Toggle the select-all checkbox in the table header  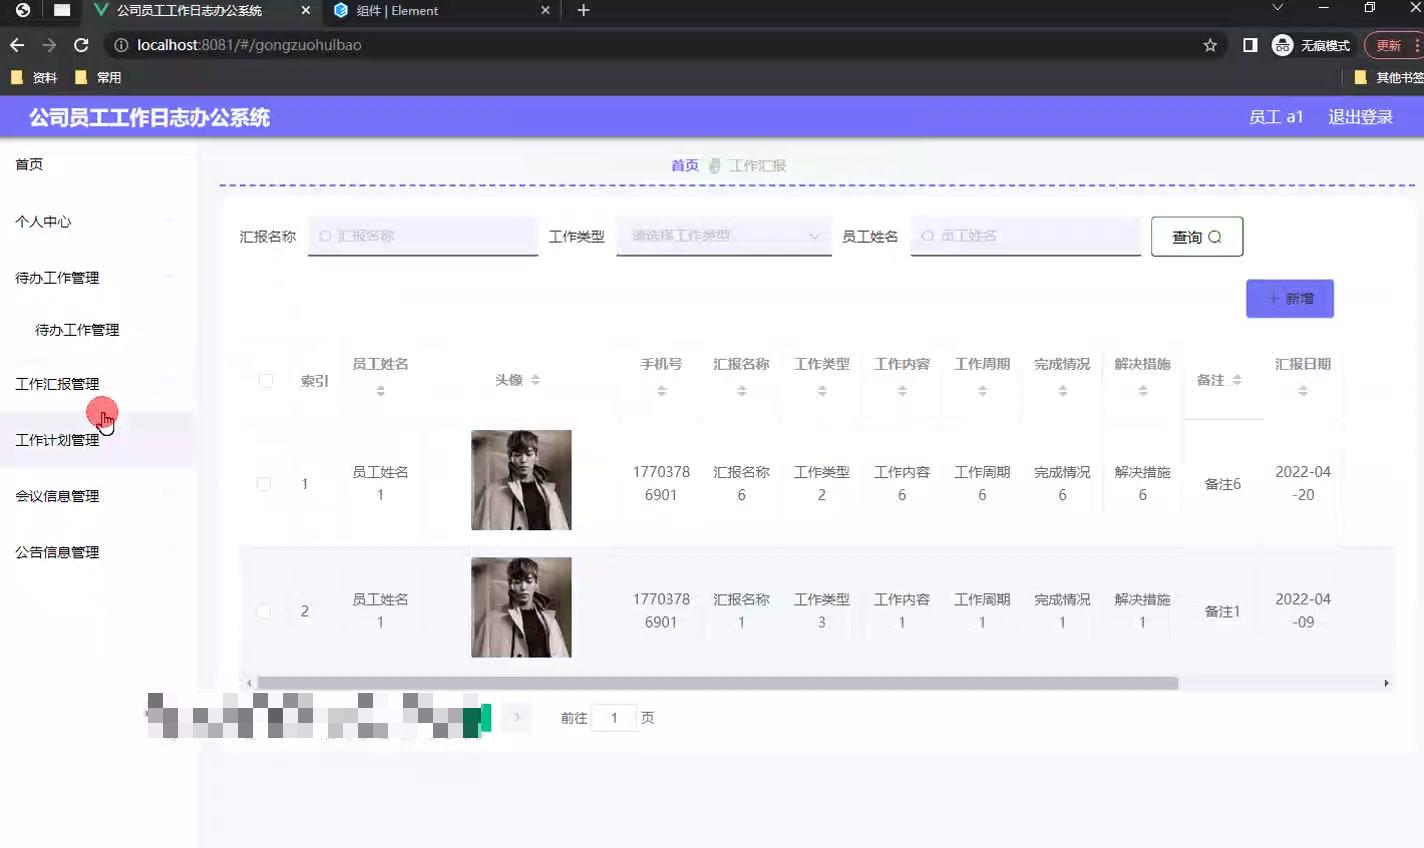point(265,380)
